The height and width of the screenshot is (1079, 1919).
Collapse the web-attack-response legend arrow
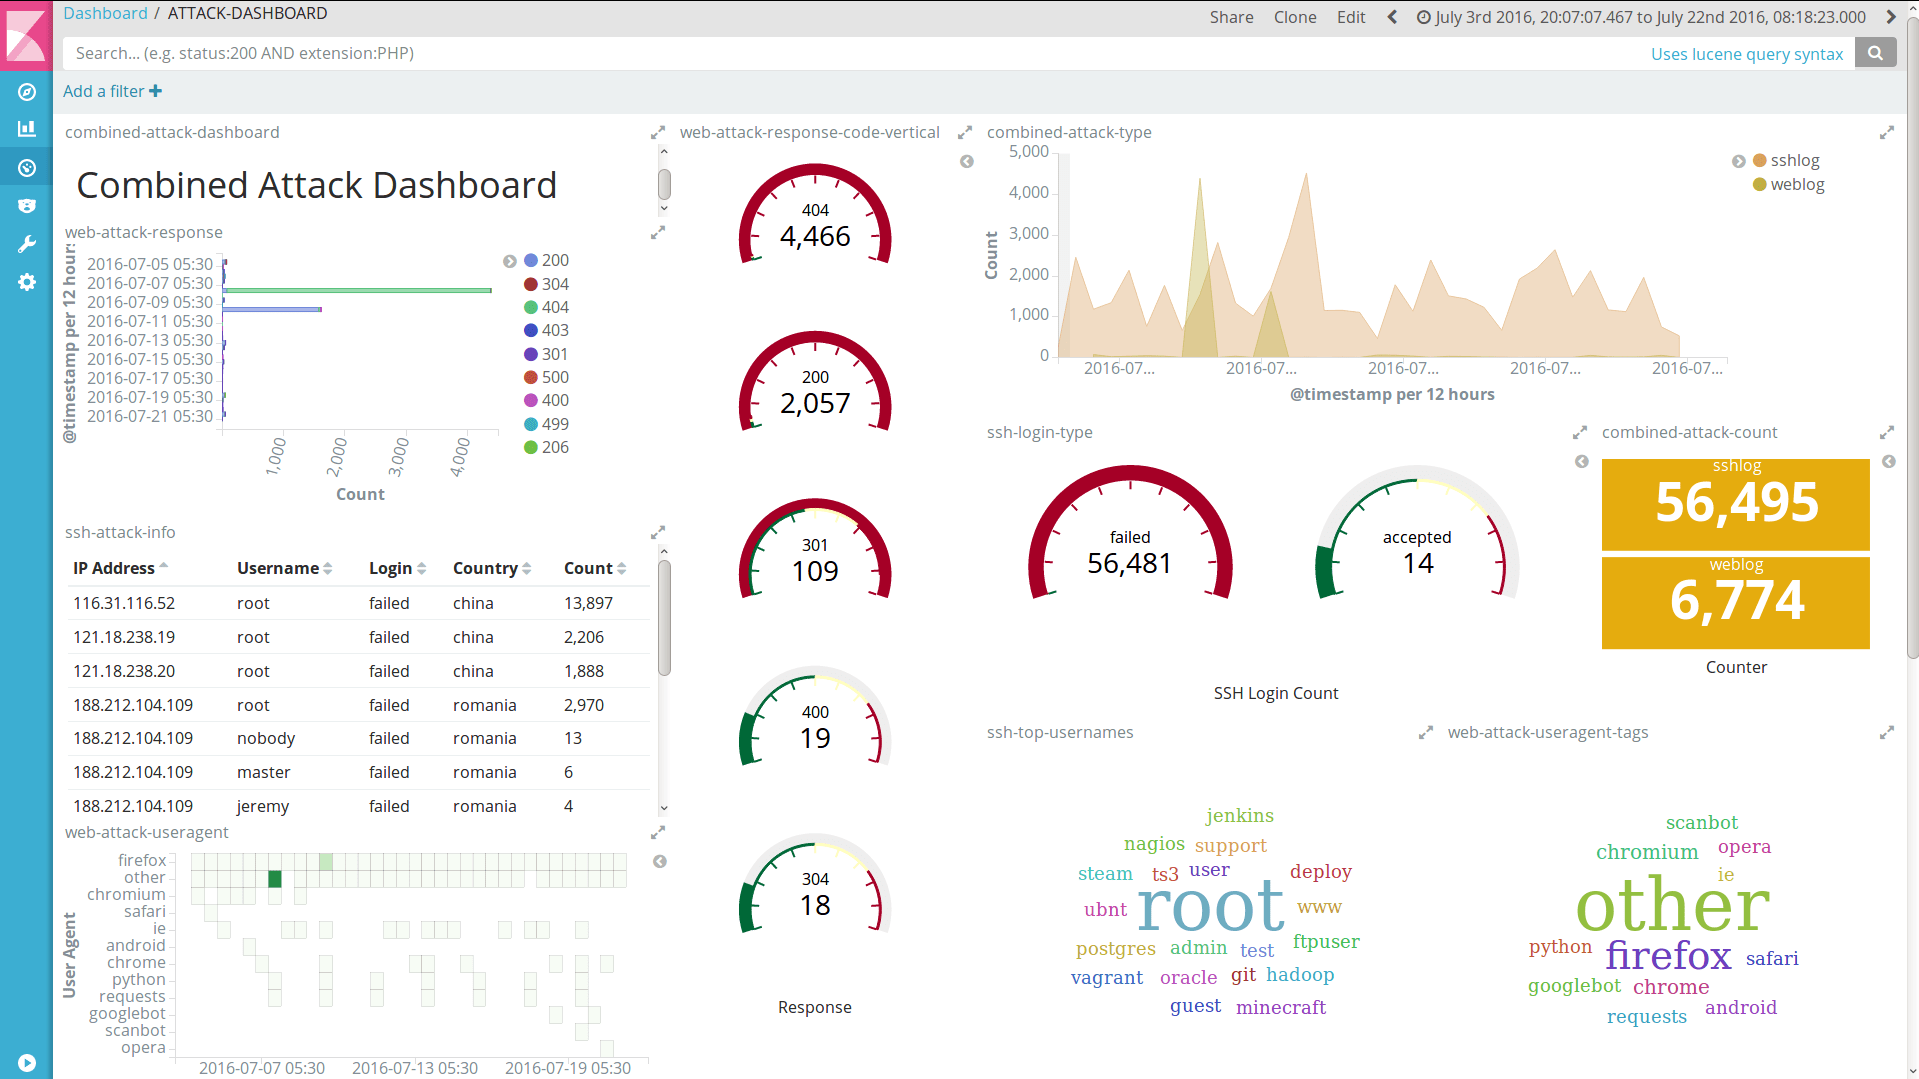(x=510, y=261)
